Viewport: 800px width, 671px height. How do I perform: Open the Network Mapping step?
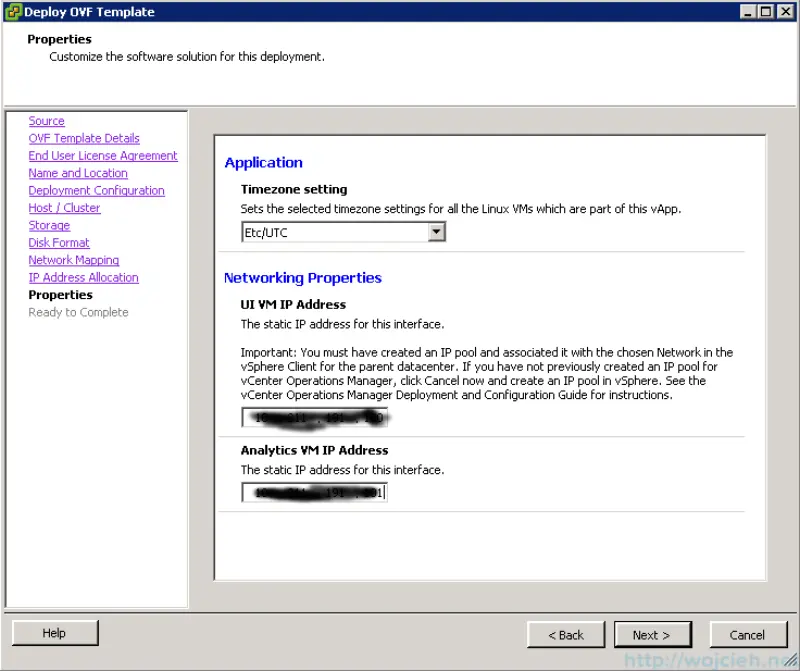point(73,260)
